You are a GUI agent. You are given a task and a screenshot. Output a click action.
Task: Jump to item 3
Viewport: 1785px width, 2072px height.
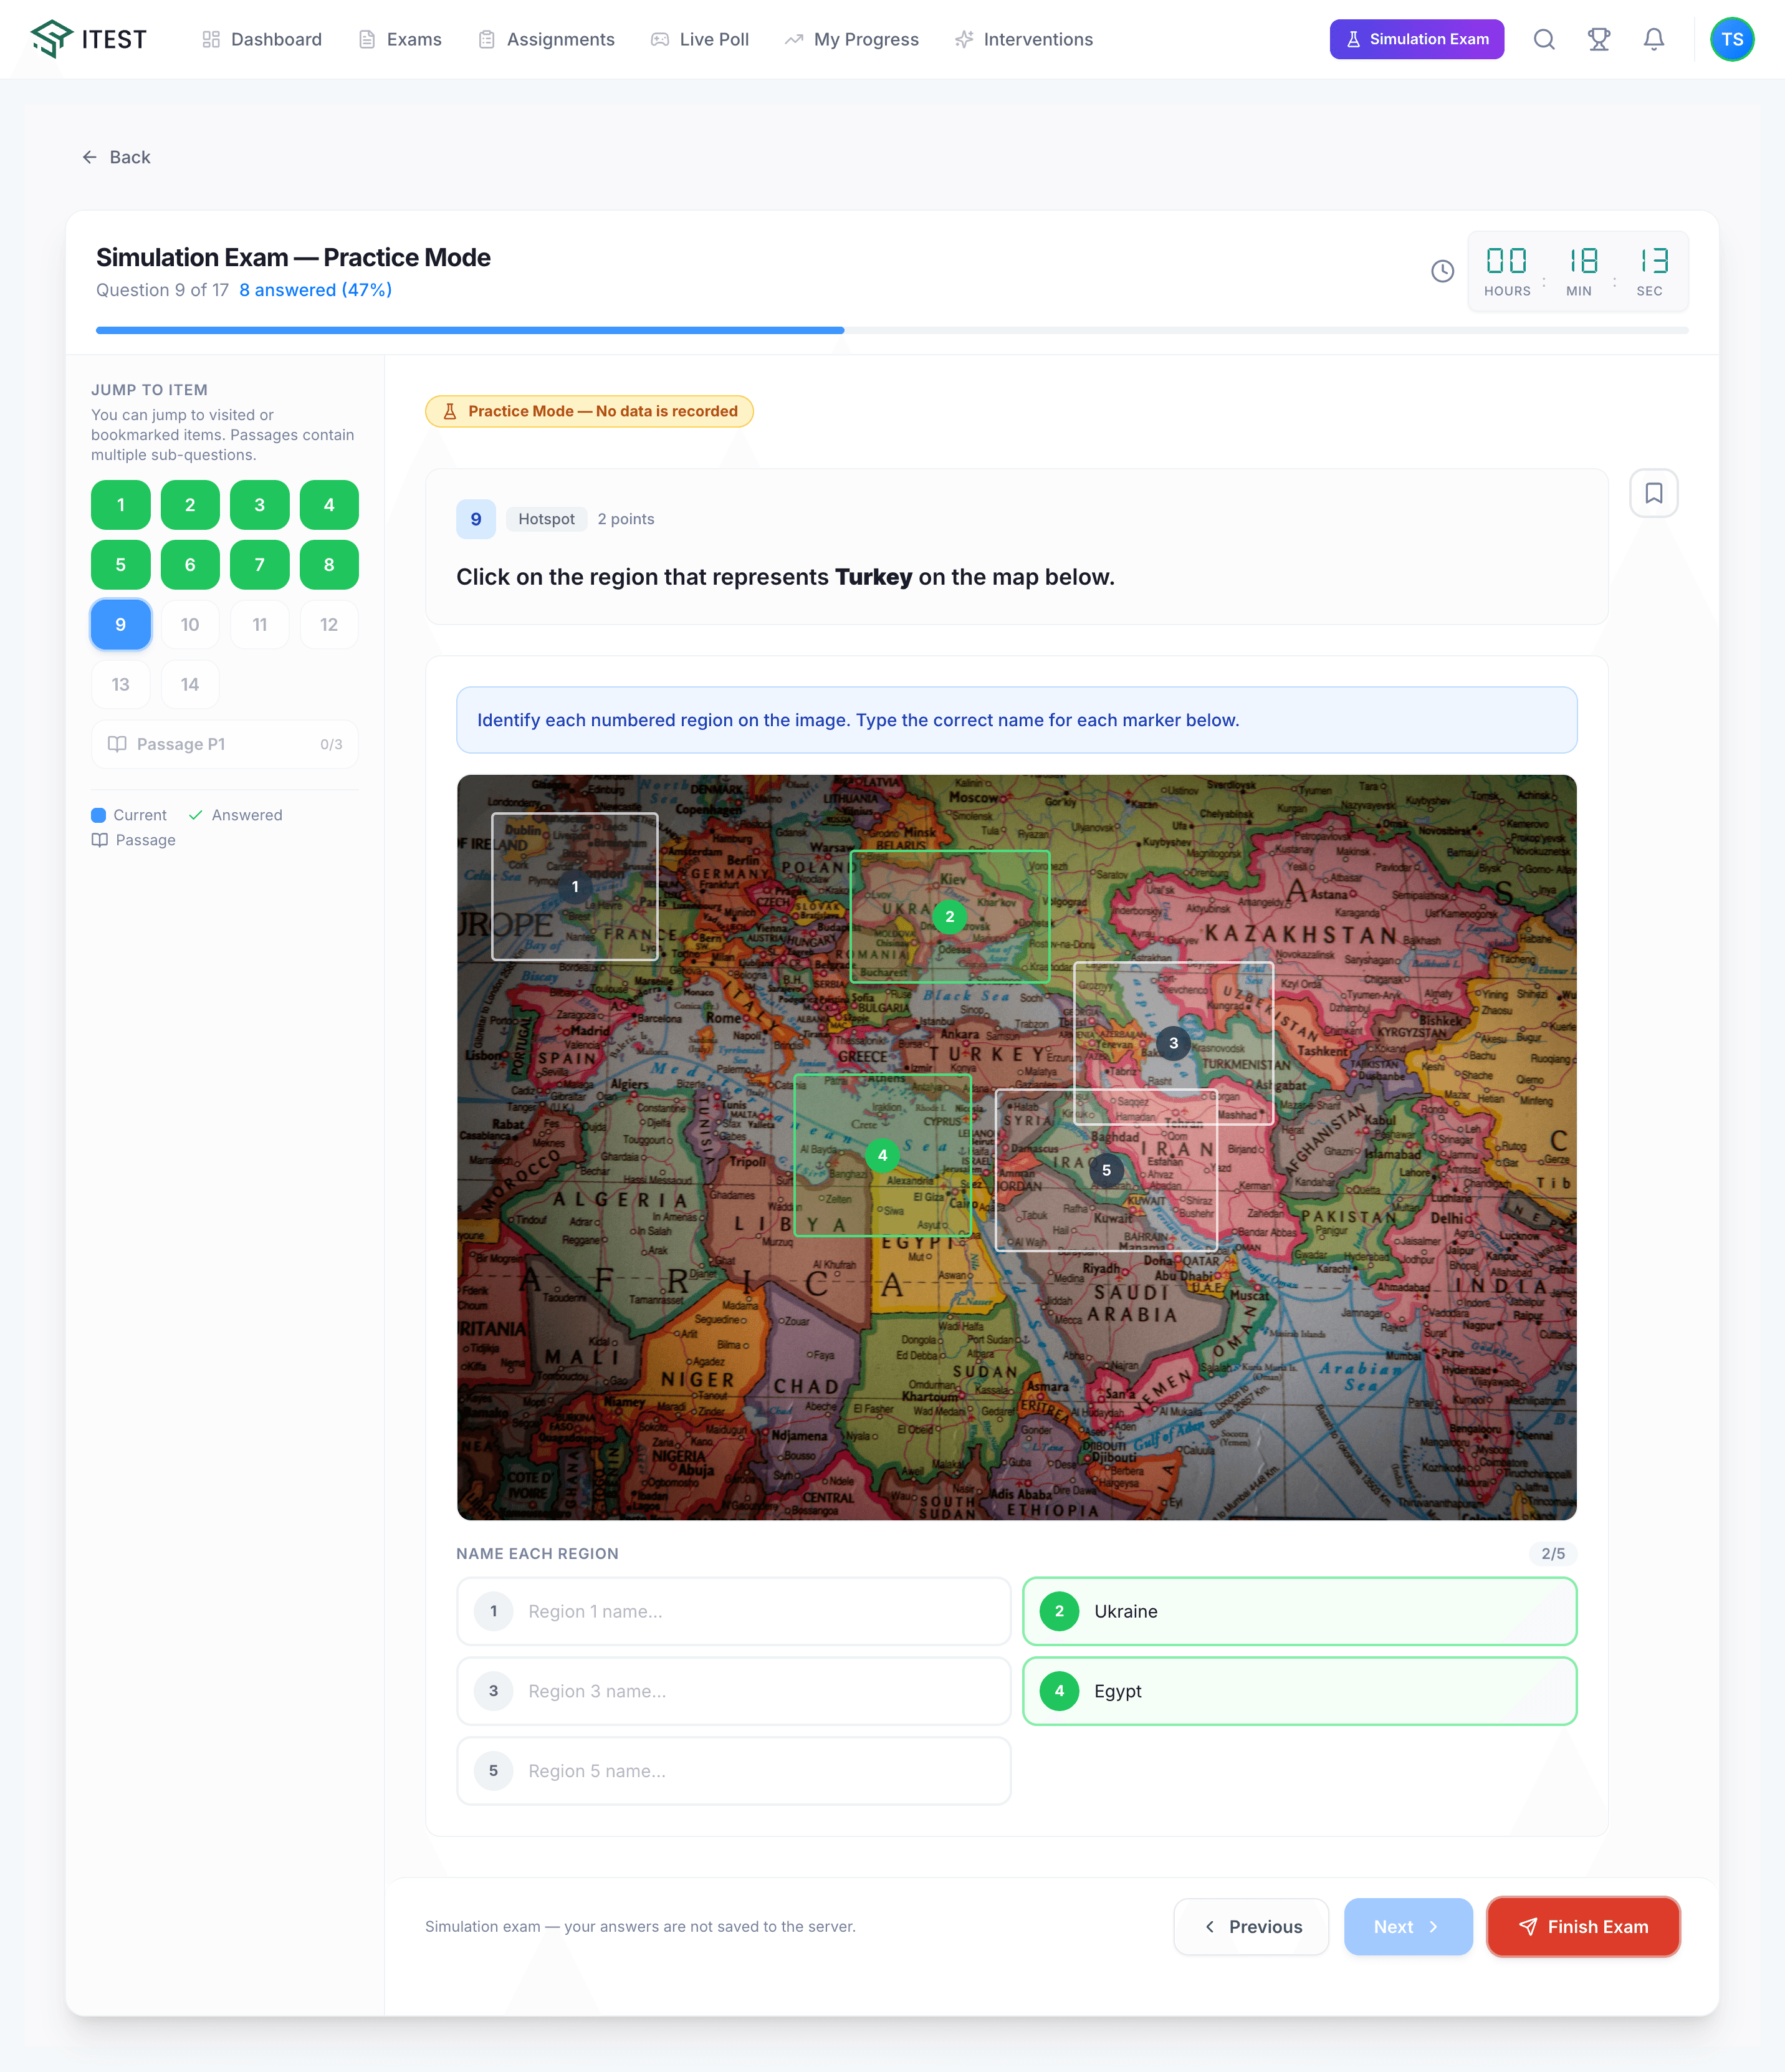point(260,505)
